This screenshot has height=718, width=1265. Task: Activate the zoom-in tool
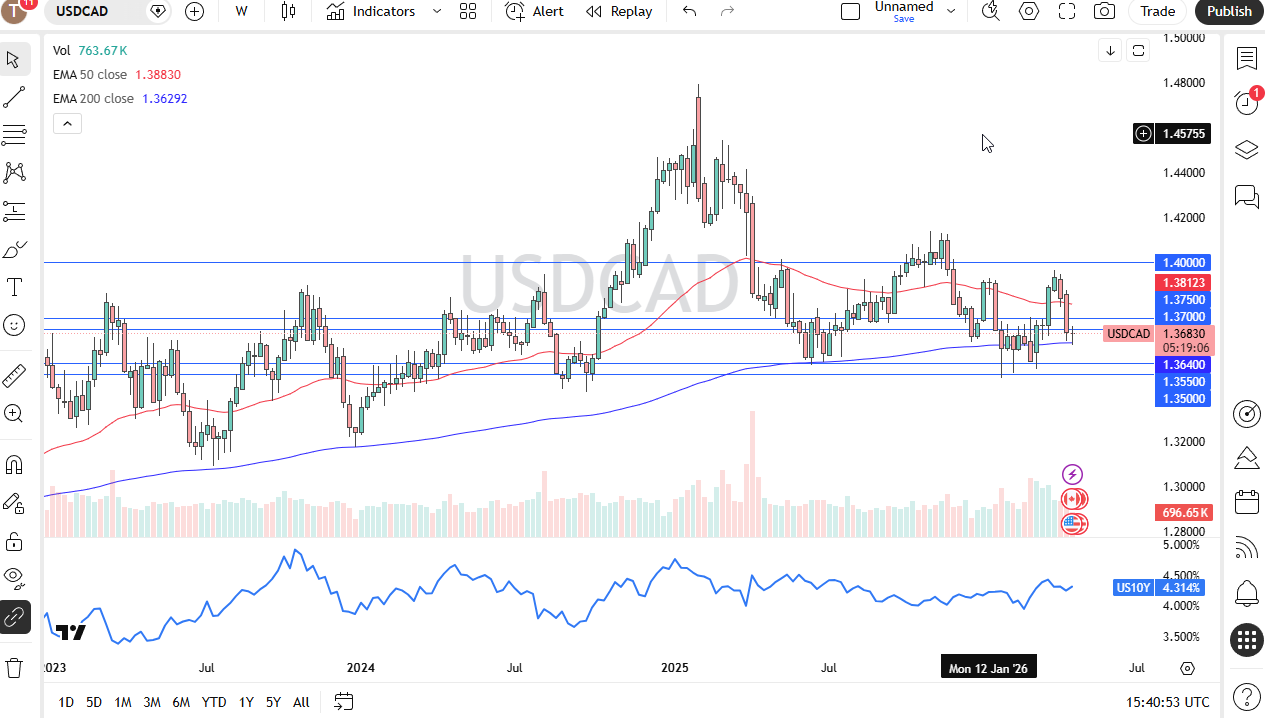click(14, 414)
